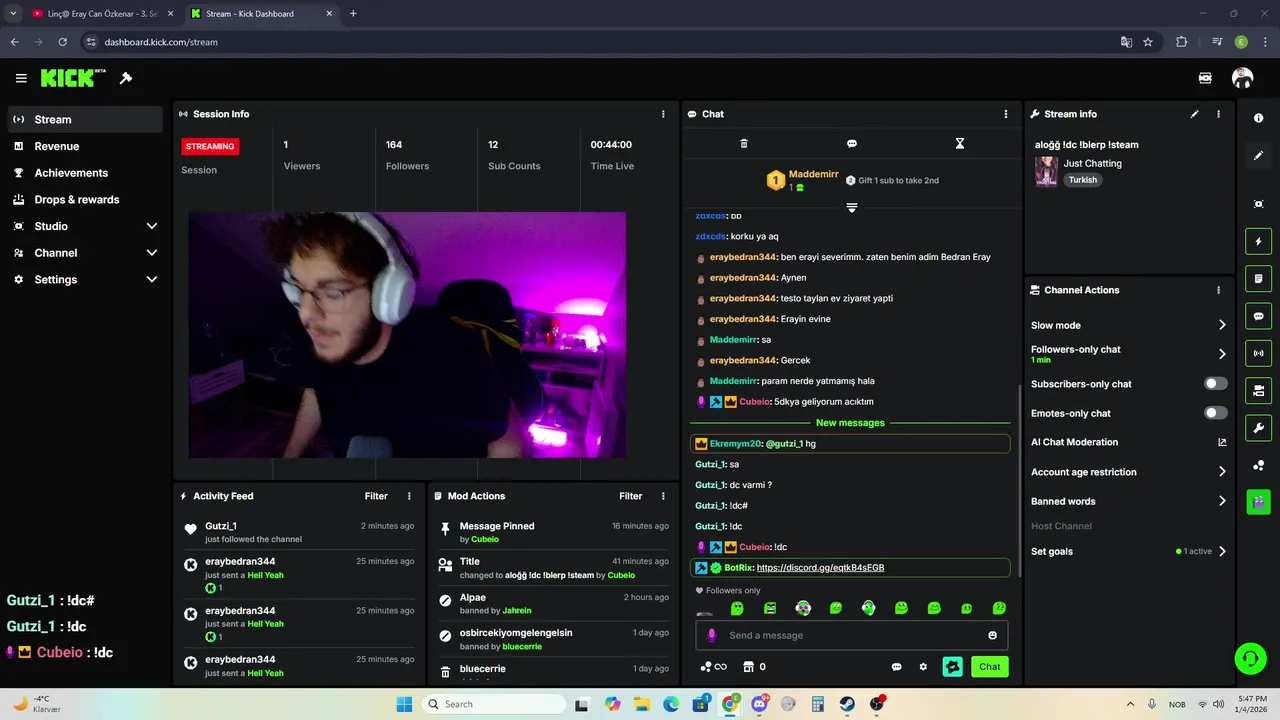This screenshot has height=720, width=1280.
Task: Open Account age restriction options
Action: click(x=1129, y=472)
